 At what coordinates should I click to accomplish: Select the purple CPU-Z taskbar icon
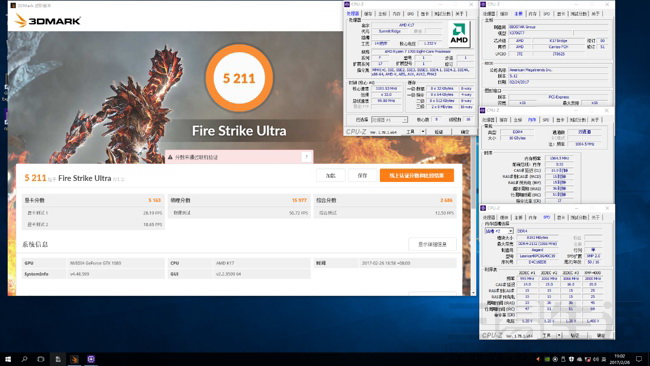coord(91,359)
